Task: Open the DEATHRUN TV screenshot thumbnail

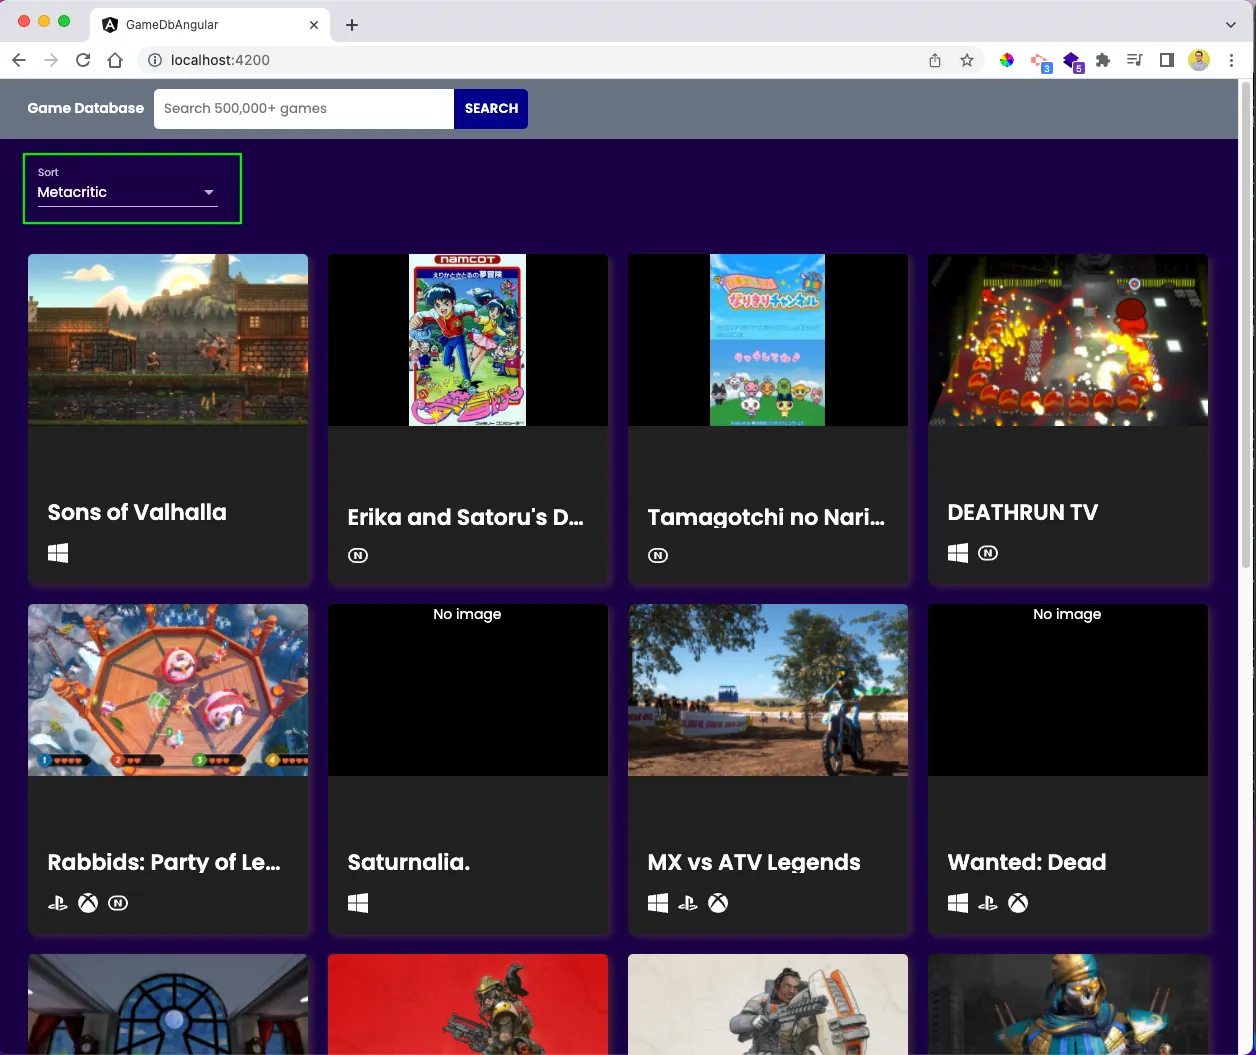Action: [1068, 340]
